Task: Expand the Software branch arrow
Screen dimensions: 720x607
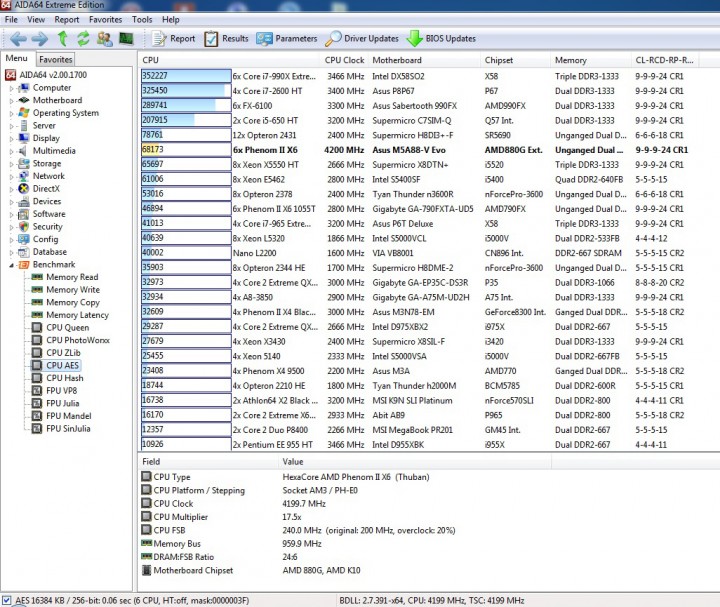Action: pos(11,214)
